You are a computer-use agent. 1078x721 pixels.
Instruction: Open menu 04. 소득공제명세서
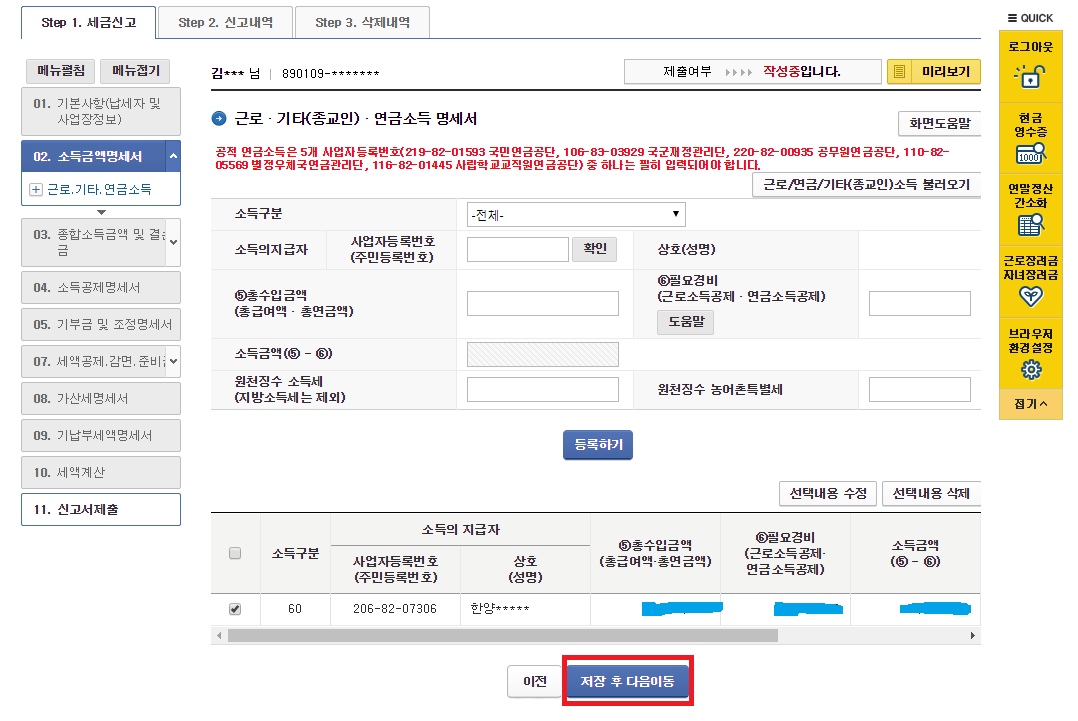coord(101,287)
